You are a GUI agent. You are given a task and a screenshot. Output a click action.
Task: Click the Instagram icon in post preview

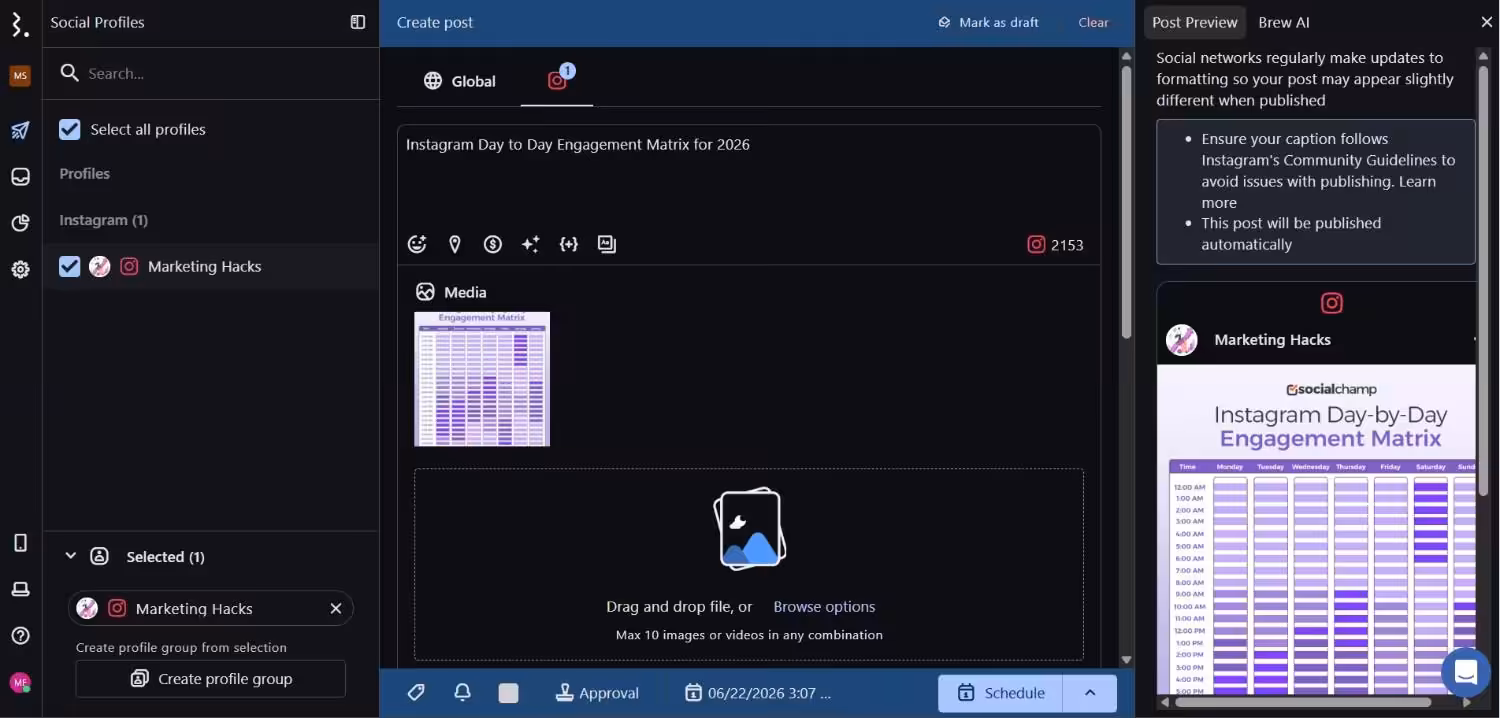(1331, 303)
